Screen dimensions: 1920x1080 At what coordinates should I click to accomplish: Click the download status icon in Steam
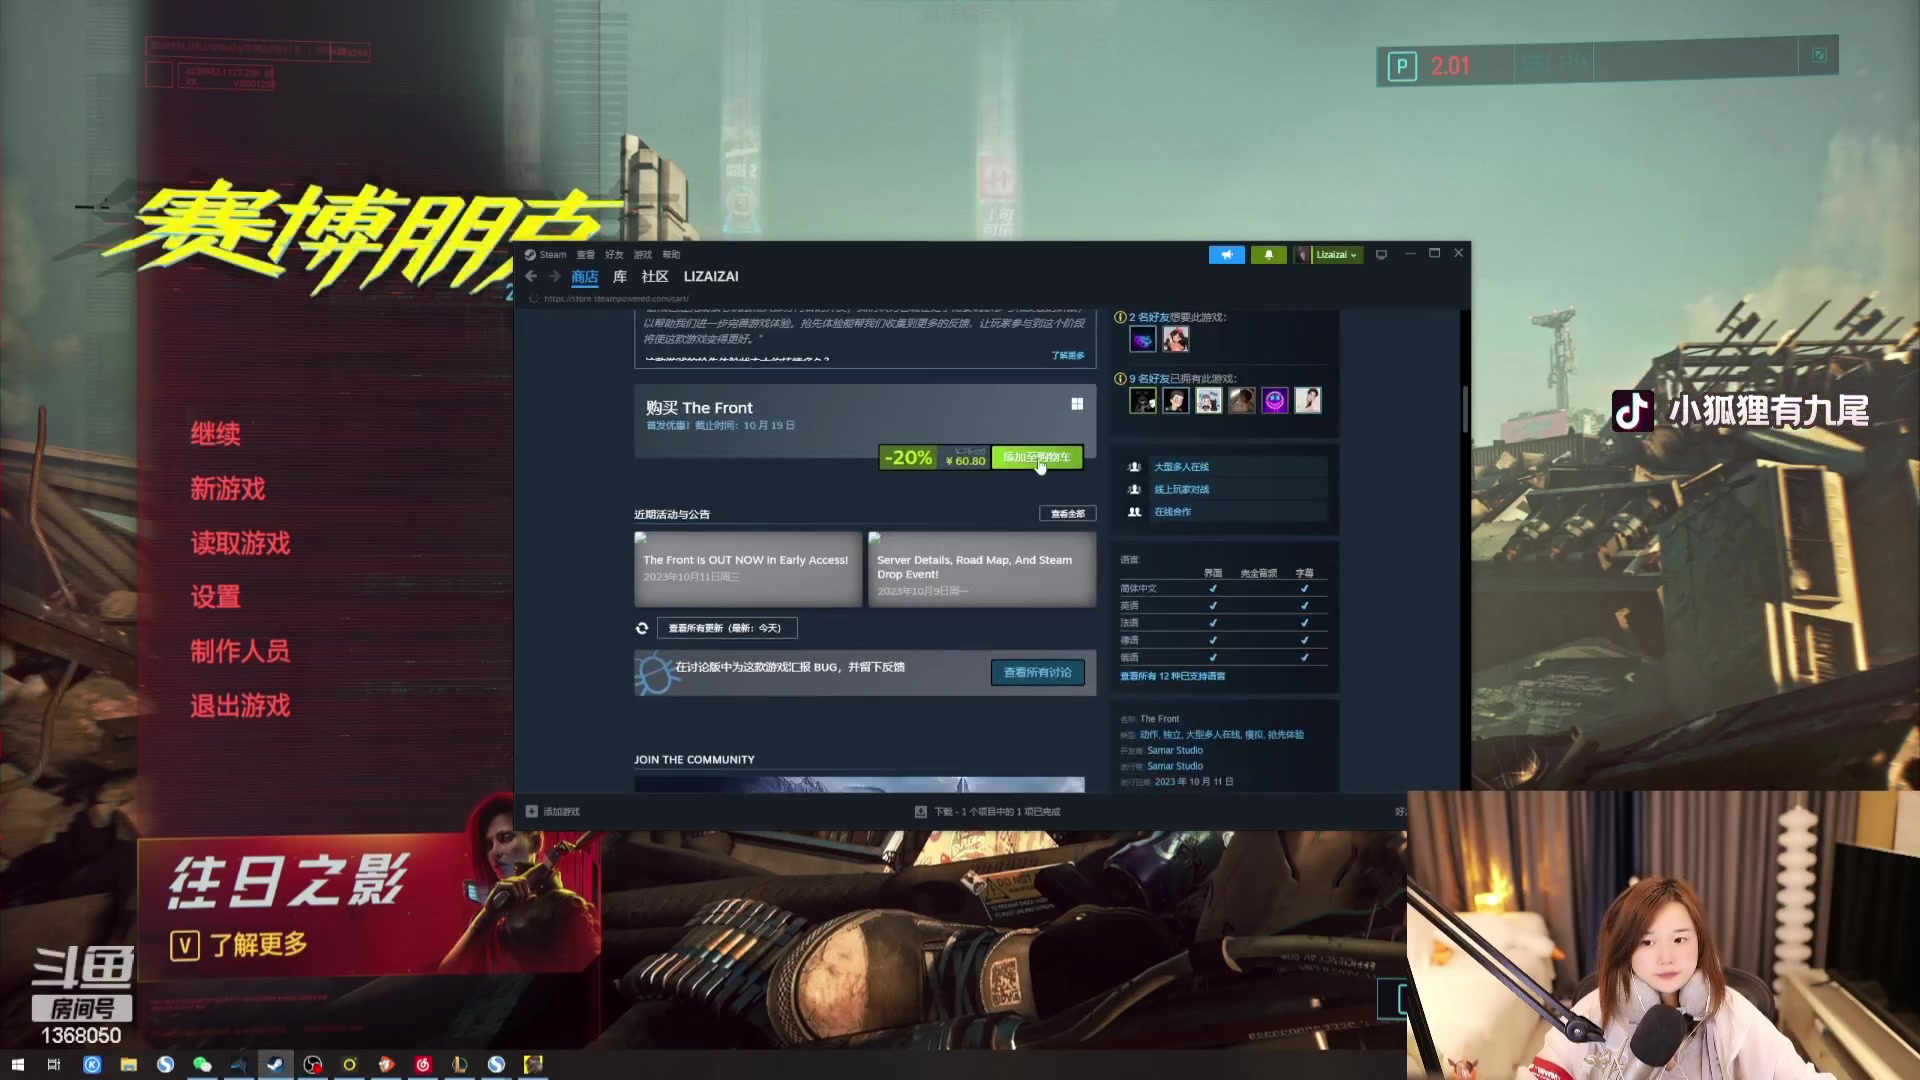[x=920, y=812]
